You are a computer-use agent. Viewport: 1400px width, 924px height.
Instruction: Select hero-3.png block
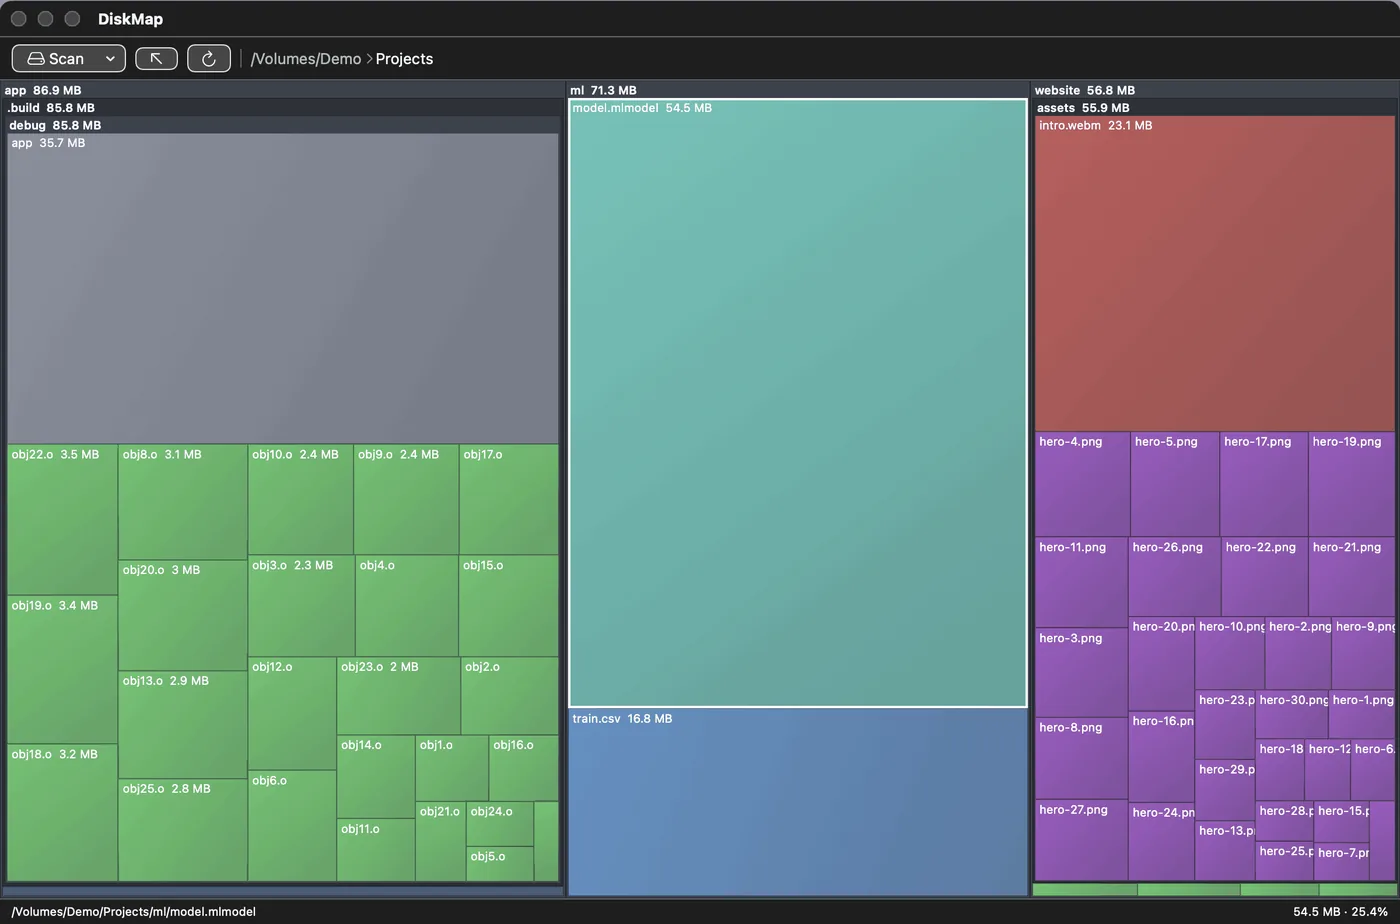(x=1082, y=673)
